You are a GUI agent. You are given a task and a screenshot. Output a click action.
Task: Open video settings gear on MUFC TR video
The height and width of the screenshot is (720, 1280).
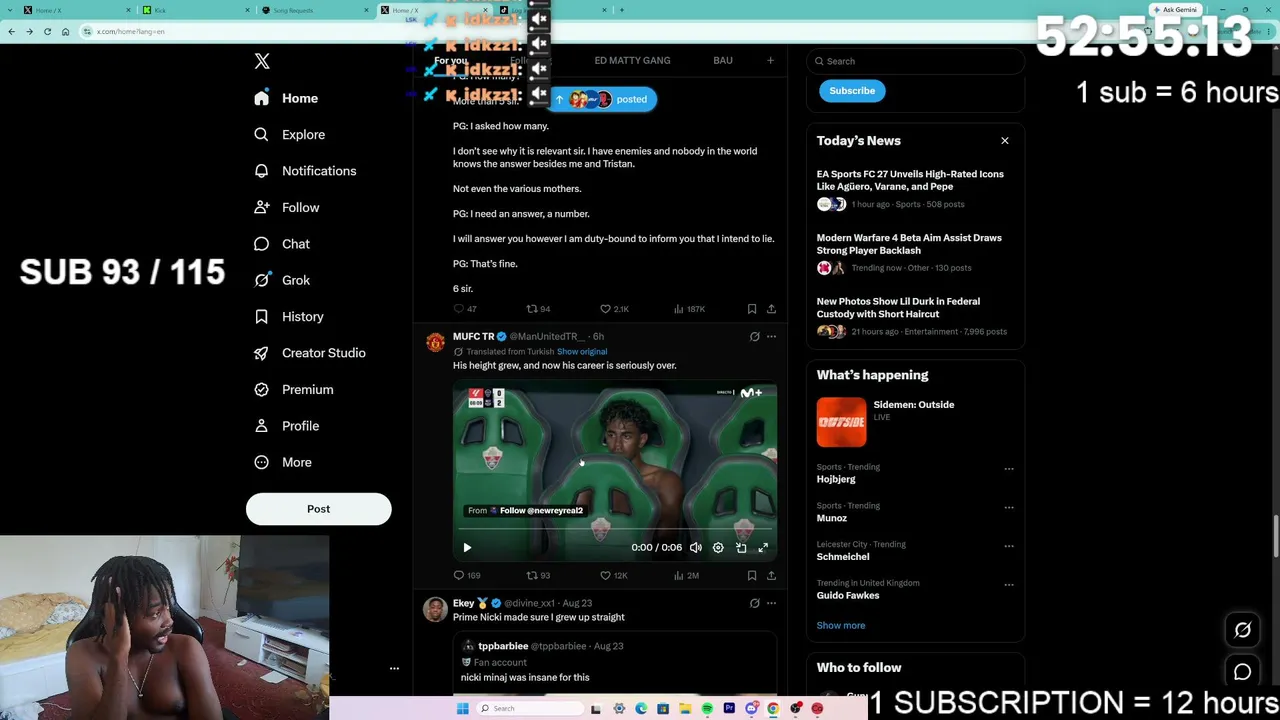pyautogui.click(x=718, y=547)
